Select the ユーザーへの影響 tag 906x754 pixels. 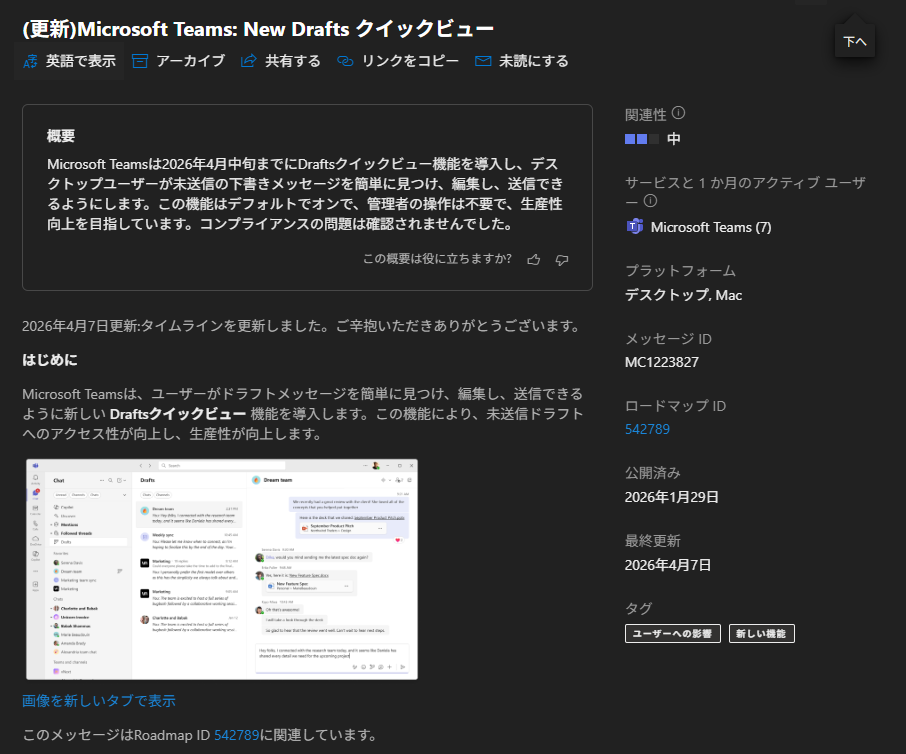(x=672, y=633)
